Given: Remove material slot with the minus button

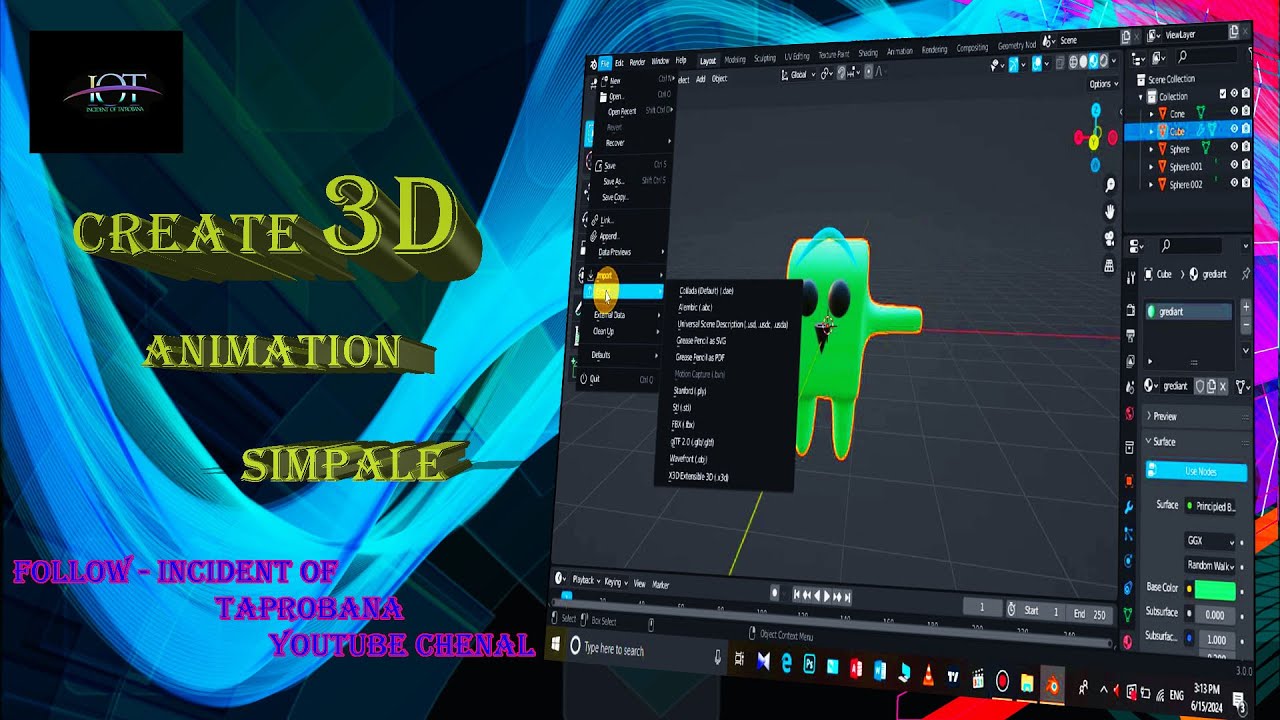Looking at the screenshot, I should (x=1246, y=326).
